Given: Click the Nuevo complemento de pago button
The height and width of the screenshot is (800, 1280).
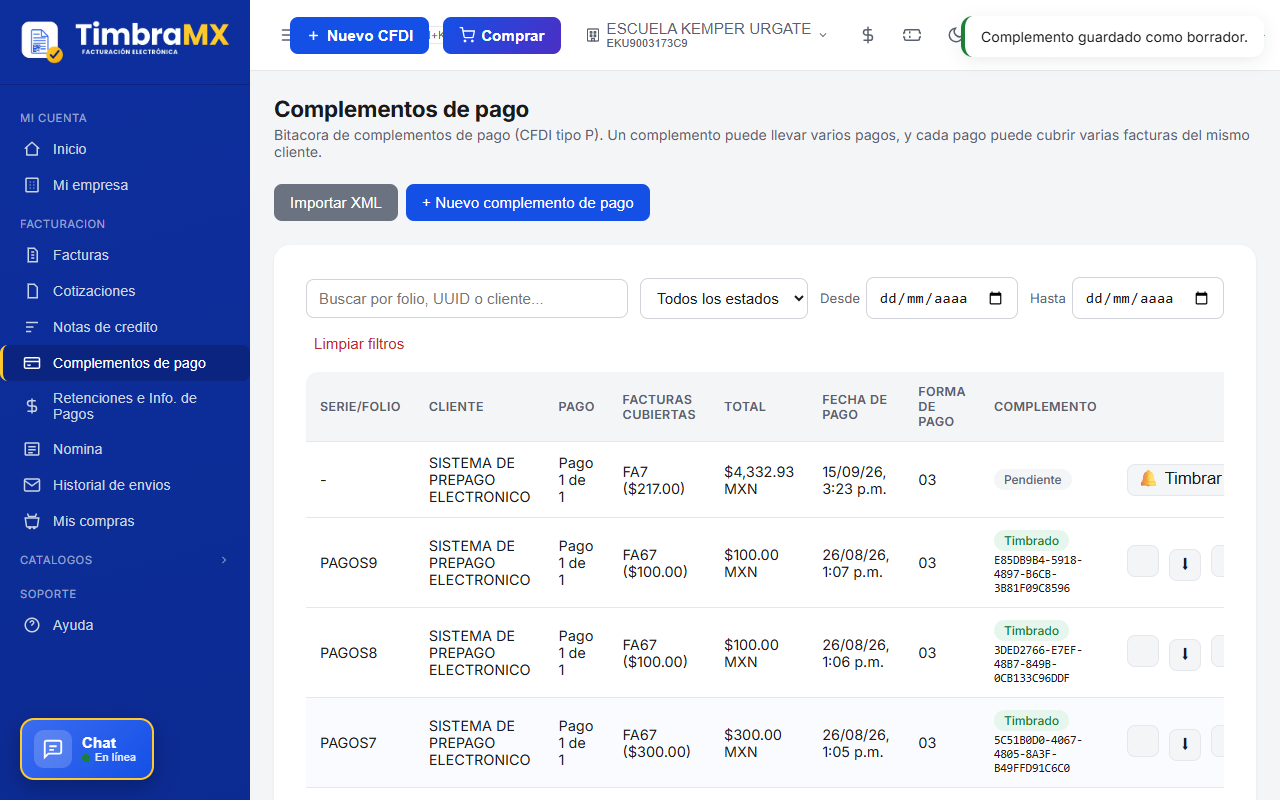Looking at the screenshot, I should (528, 202).
